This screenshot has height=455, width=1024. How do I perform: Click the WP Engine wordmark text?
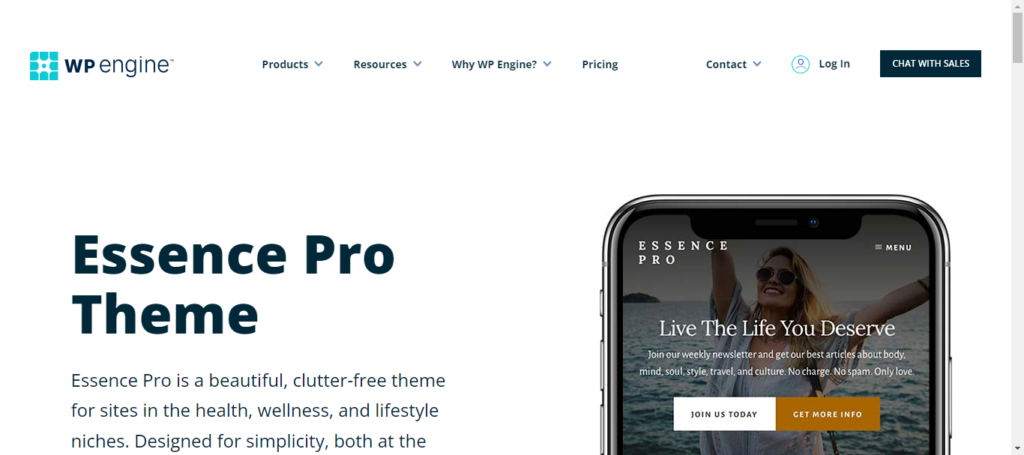coord(119,66)
